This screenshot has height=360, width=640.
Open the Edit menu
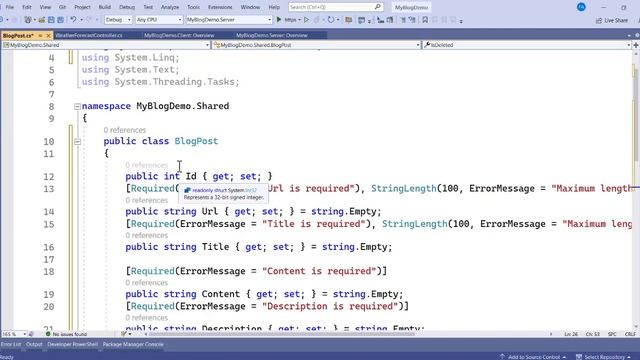[27, 7]
